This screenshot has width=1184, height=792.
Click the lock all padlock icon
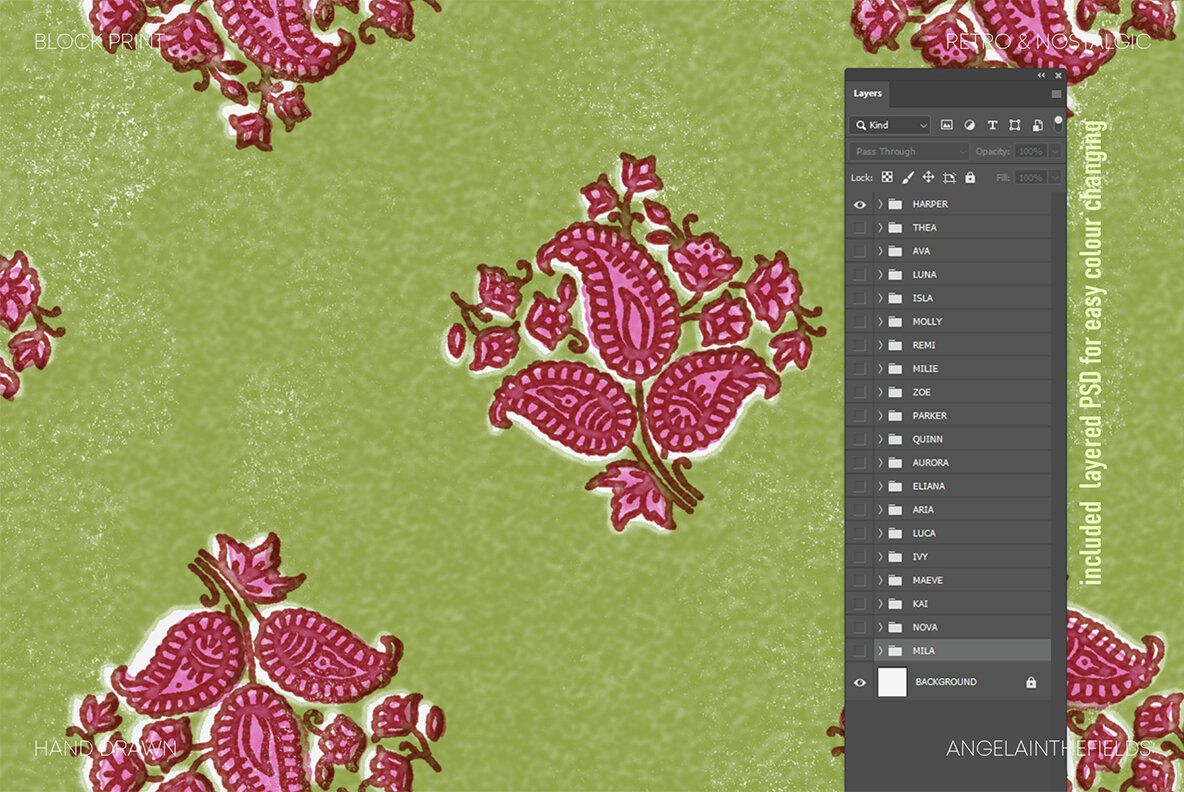click(x=970, y=177)
